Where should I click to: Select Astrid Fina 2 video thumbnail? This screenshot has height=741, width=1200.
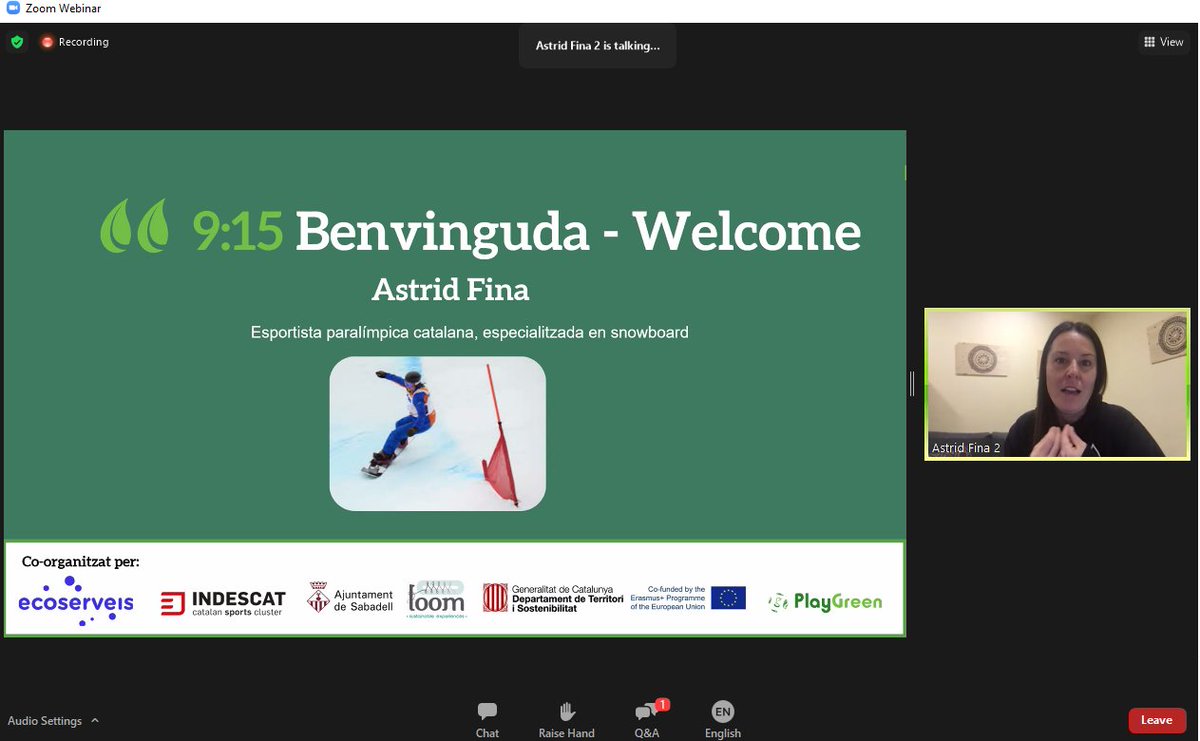pyautogui.click(x=1057, y=384)
